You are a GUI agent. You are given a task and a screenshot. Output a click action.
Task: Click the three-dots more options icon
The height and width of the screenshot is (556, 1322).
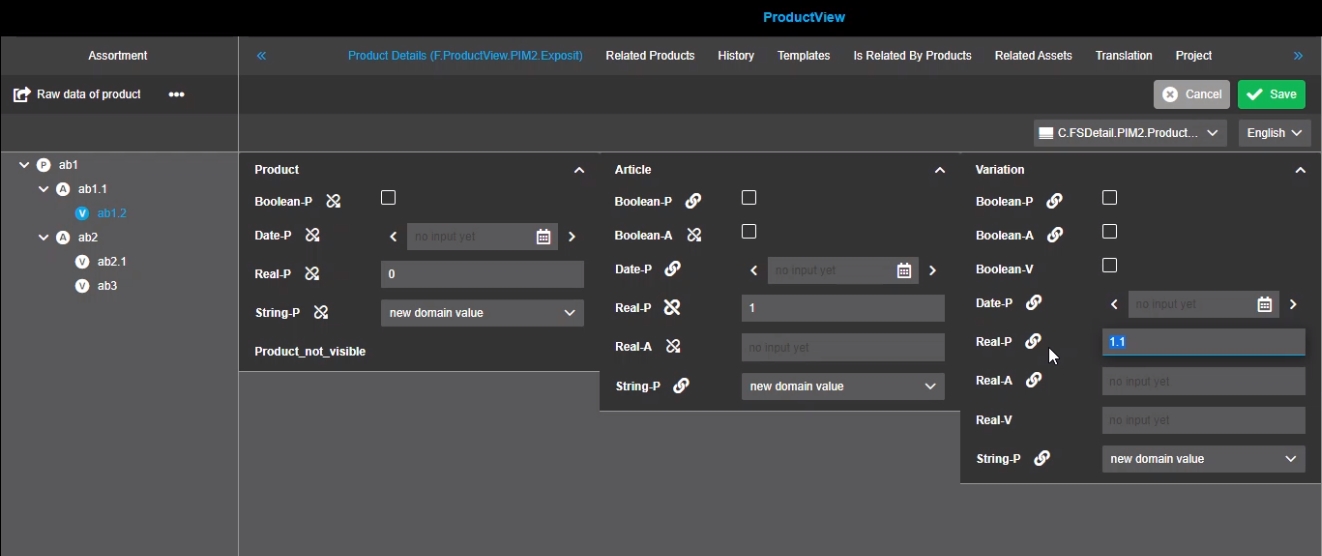[x=177, y=94]
